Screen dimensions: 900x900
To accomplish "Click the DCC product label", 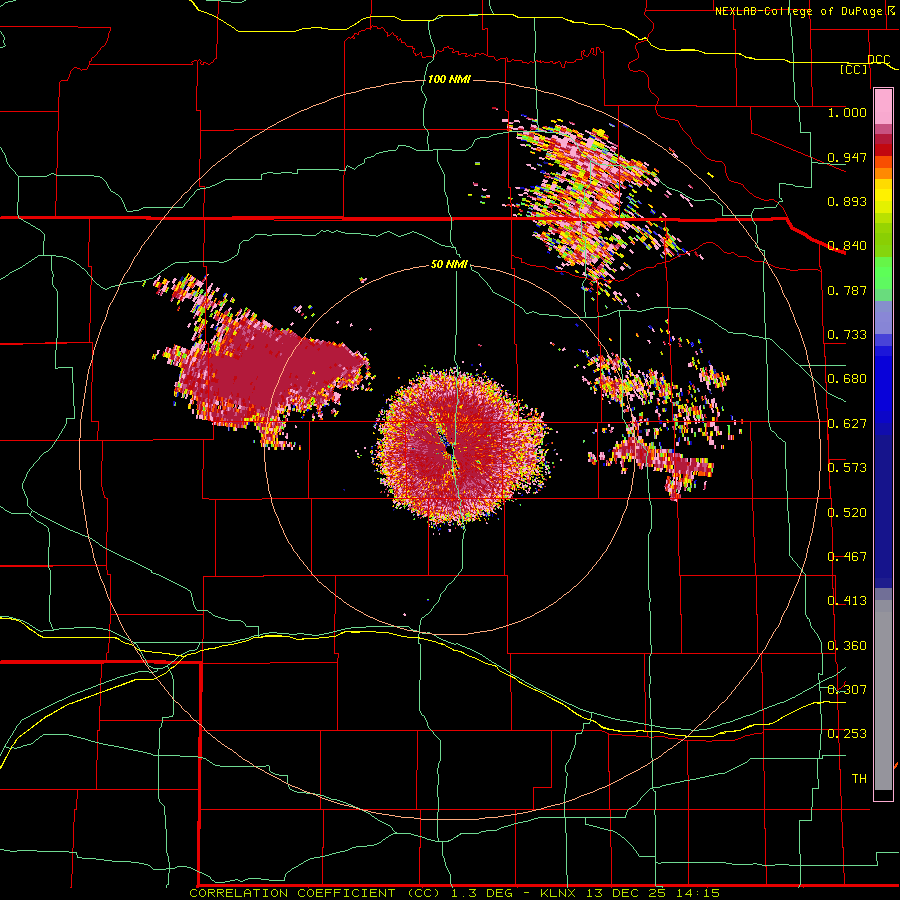I will [x=879, y=60].
